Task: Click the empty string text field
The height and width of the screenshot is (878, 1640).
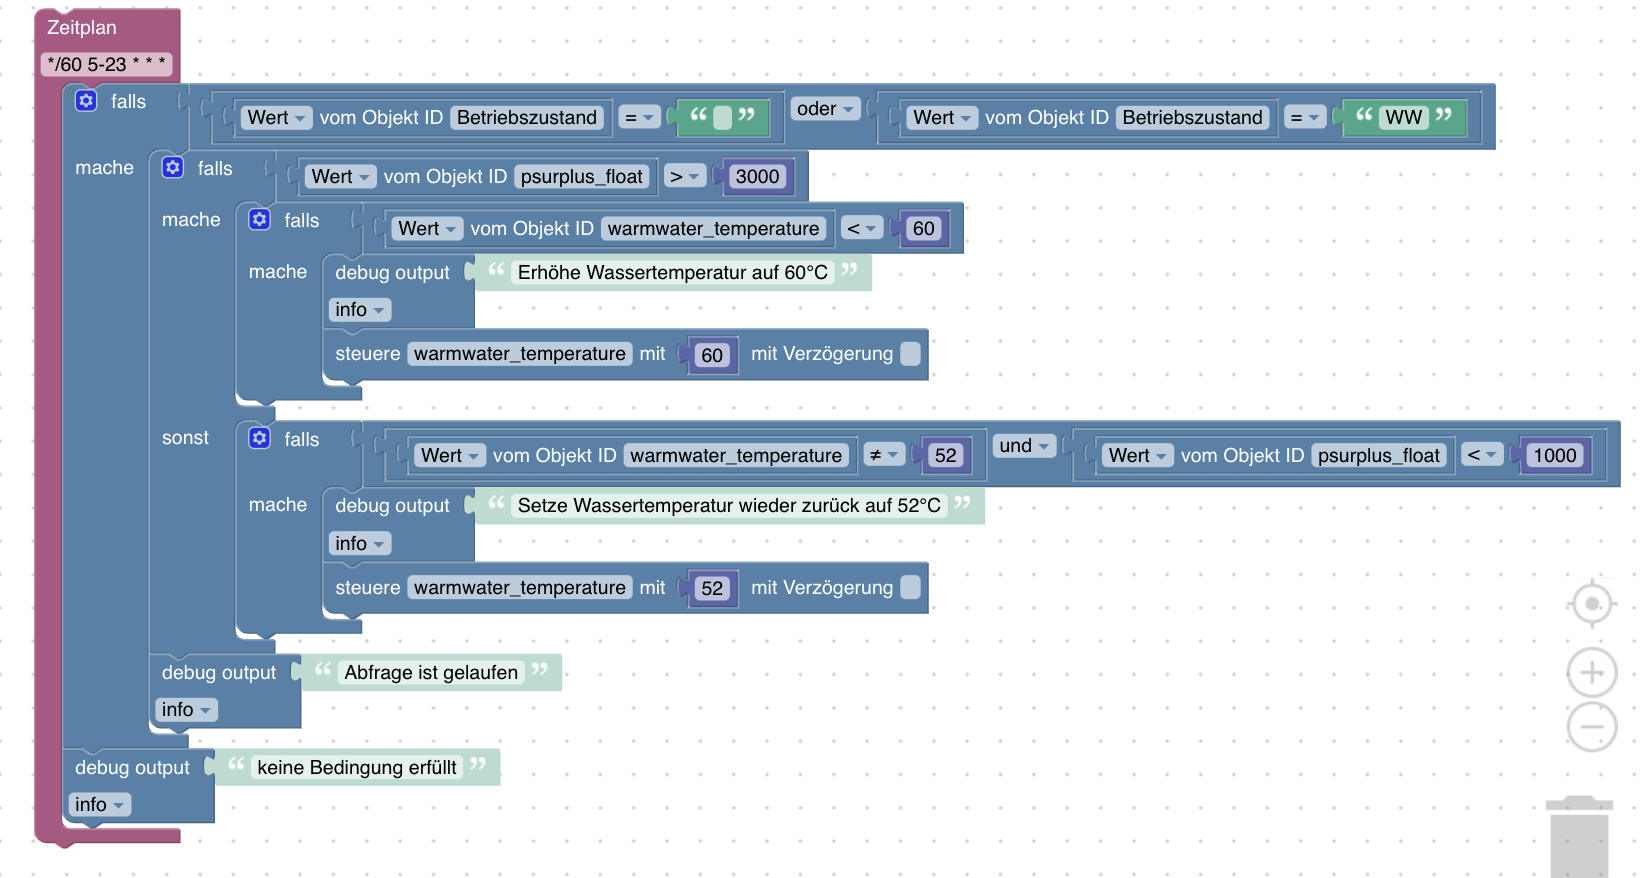Action: 723,117
